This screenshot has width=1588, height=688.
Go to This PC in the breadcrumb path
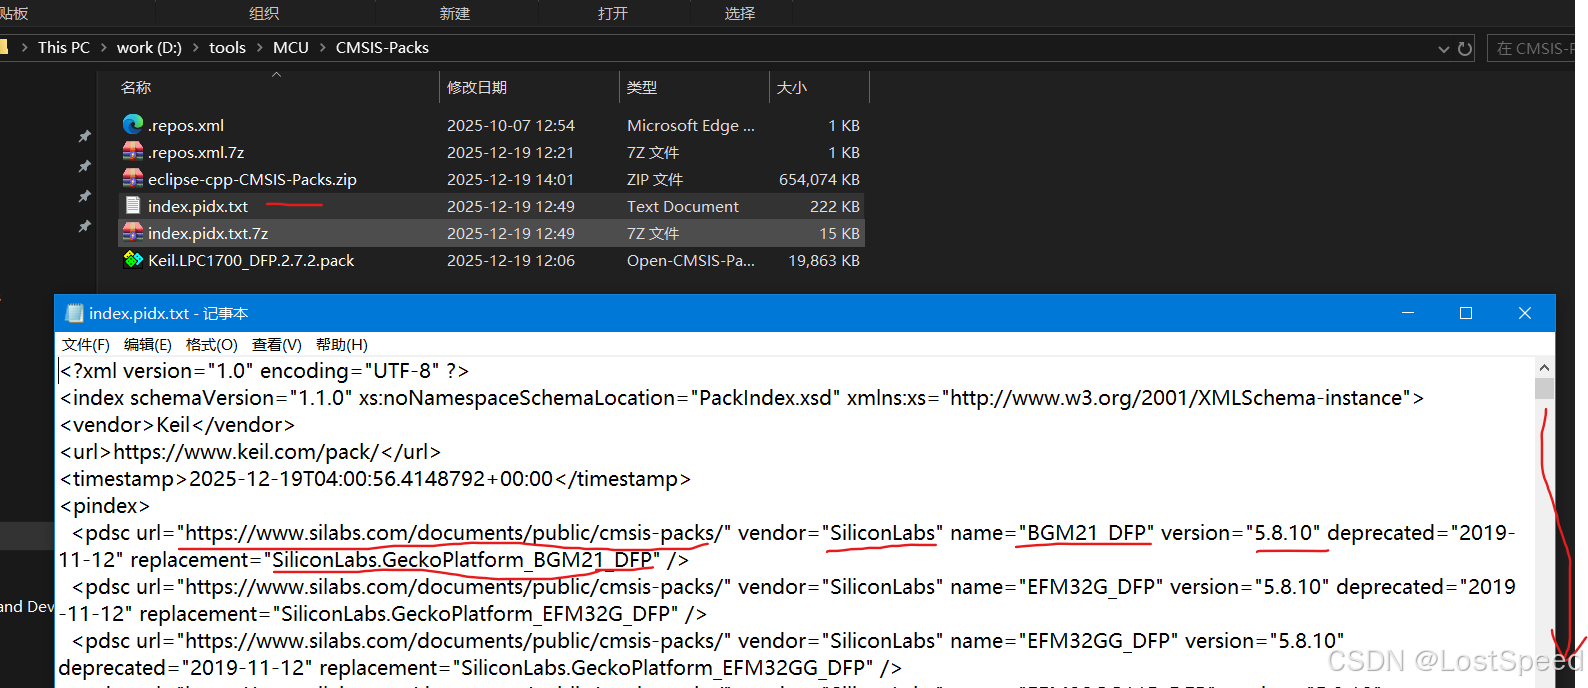[64, 47]
